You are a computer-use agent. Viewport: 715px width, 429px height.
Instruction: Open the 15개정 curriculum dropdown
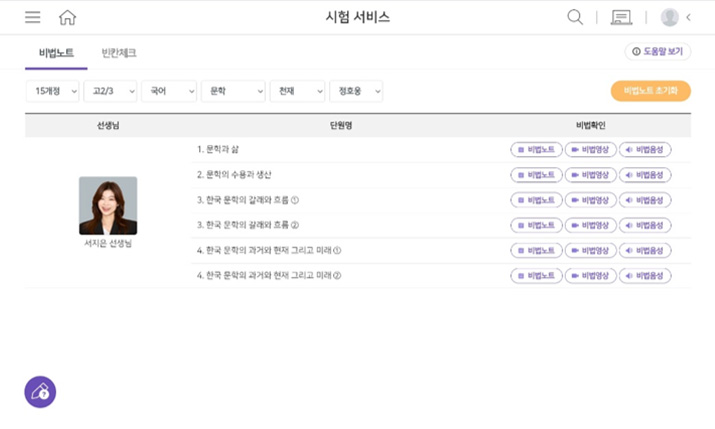(x=52, y=91)
